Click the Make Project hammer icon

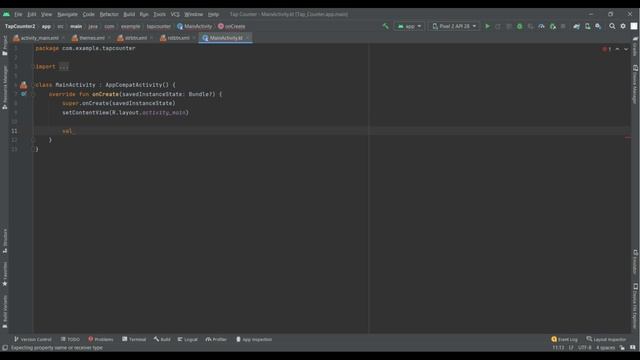(x=385, y=26)
